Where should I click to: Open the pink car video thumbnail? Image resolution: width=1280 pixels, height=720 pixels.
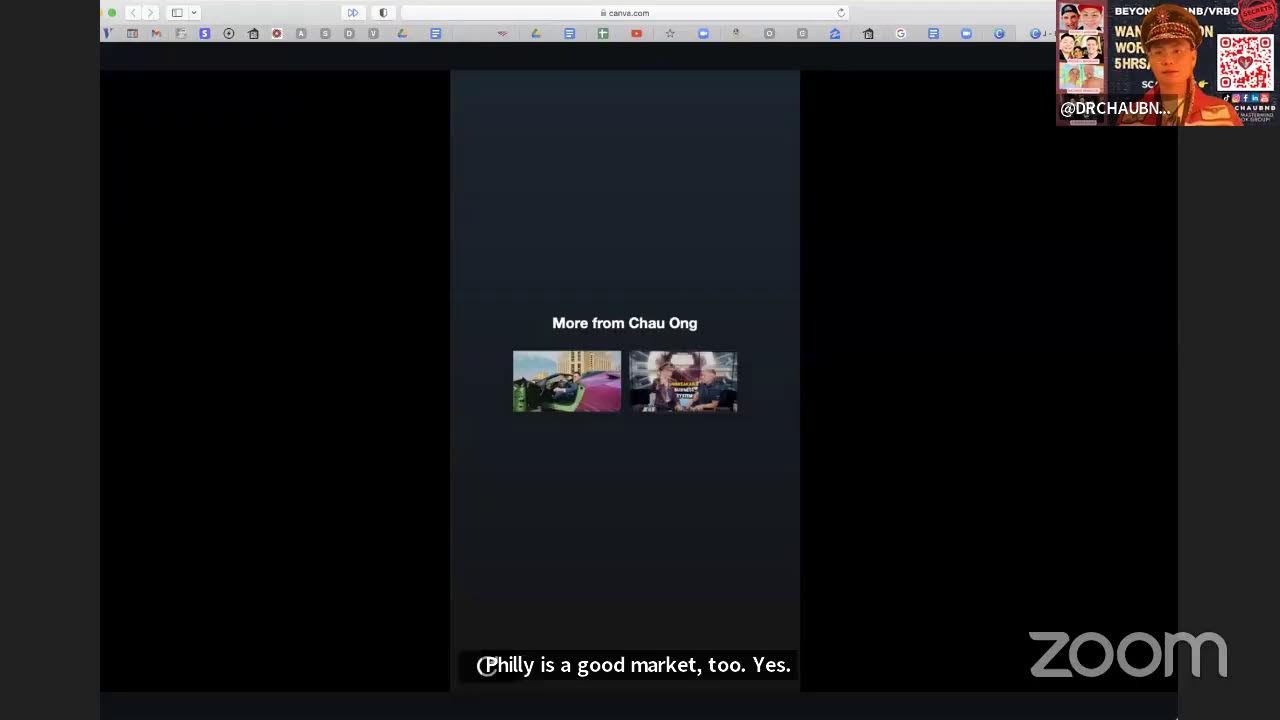567,381
